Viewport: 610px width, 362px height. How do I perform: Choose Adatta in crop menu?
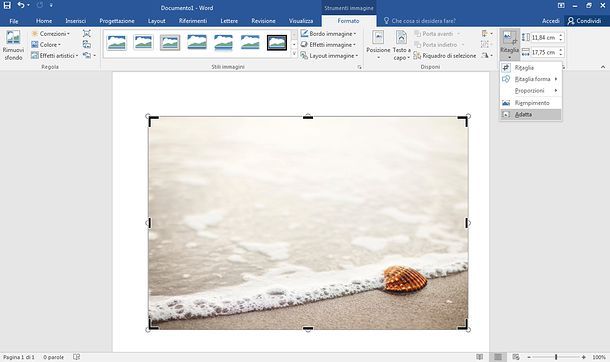coord(531,114)
